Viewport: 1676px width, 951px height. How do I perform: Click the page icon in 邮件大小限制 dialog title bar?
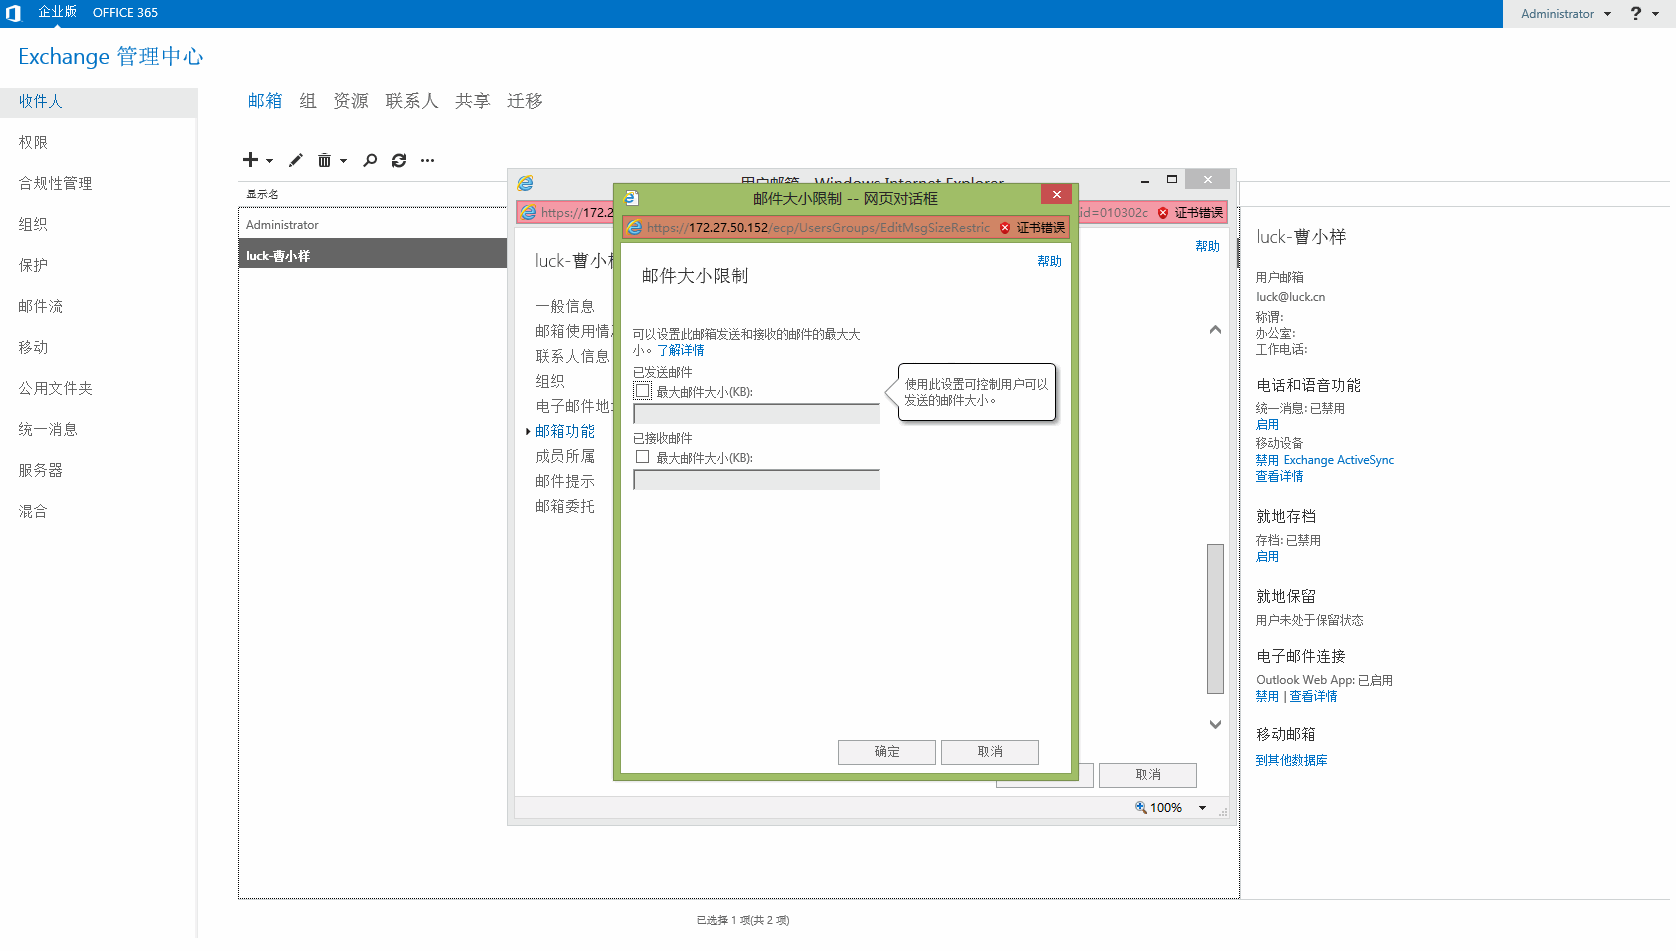pyautogui.click(x=631, y=198)
